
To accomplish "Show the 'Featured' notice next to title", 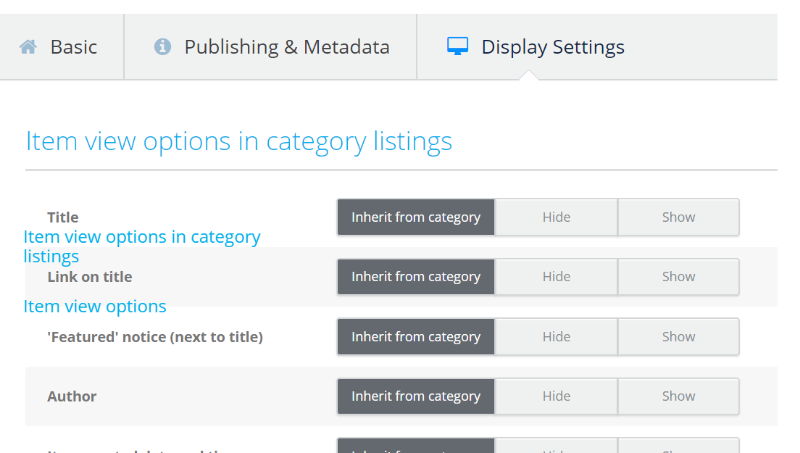I will [679, 337].
